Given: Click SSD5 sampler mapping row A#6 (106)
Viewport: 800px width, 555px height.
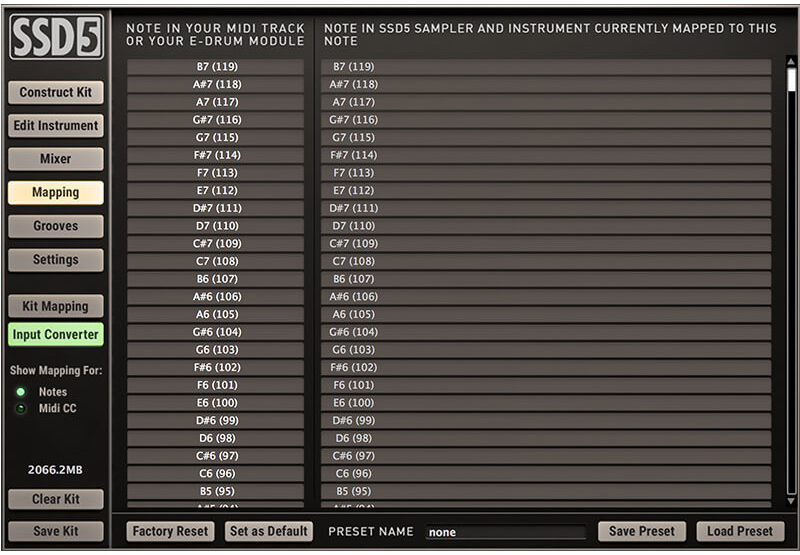Looking at the screenshot, I should pyautogui.click(x=546, y=296).
